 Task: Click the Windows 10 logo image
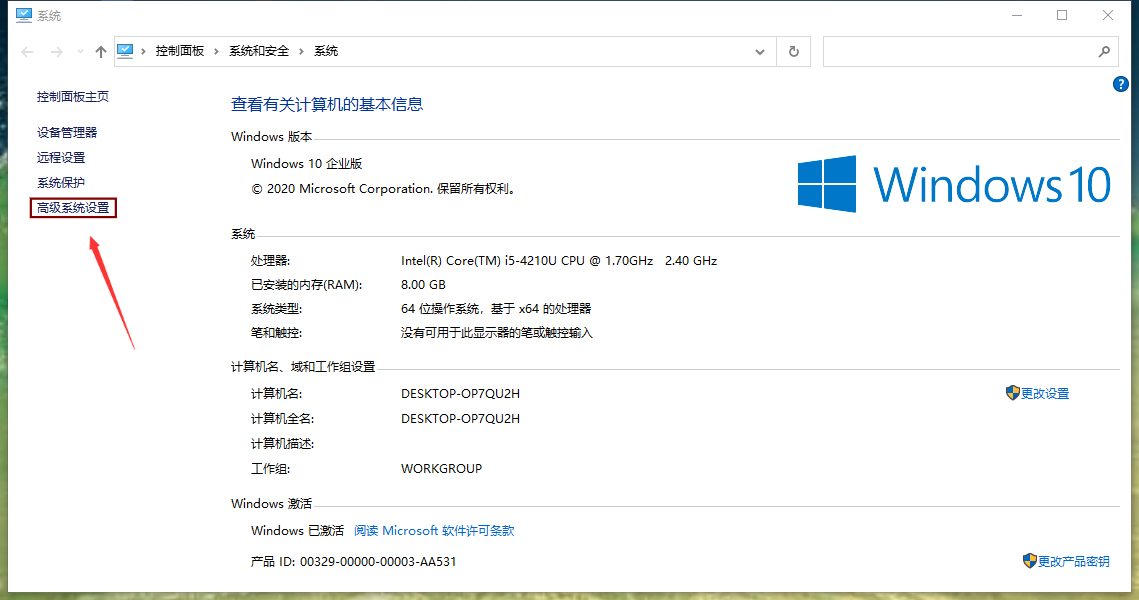tap(954, 184)
